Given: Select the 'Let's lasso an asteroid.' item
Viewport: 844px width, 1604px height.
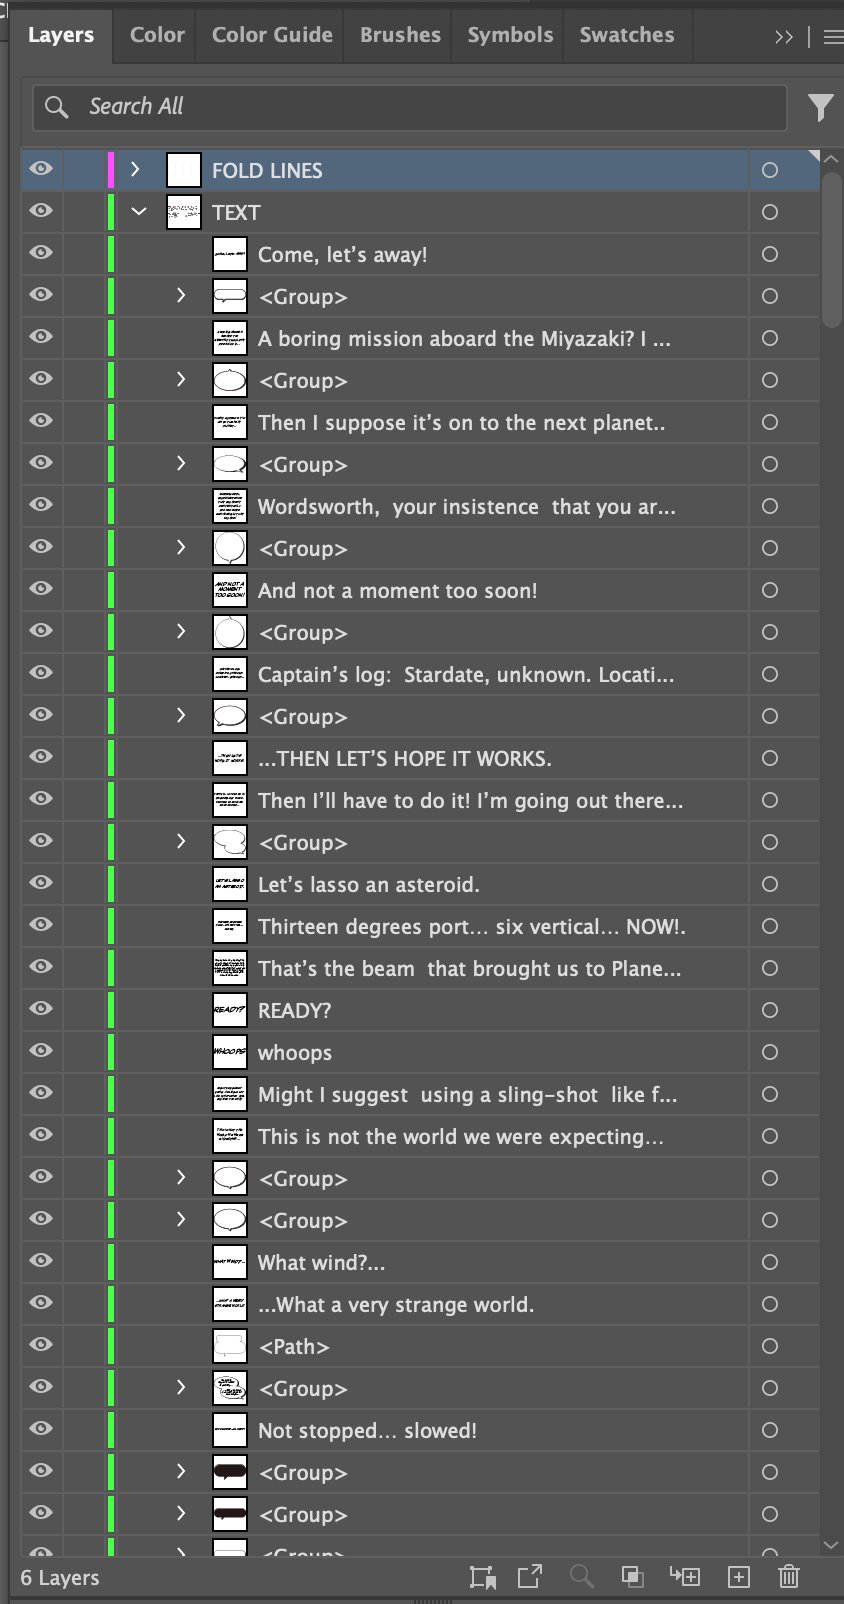Looking at the screenshot, I should click(x=368, y=885).
